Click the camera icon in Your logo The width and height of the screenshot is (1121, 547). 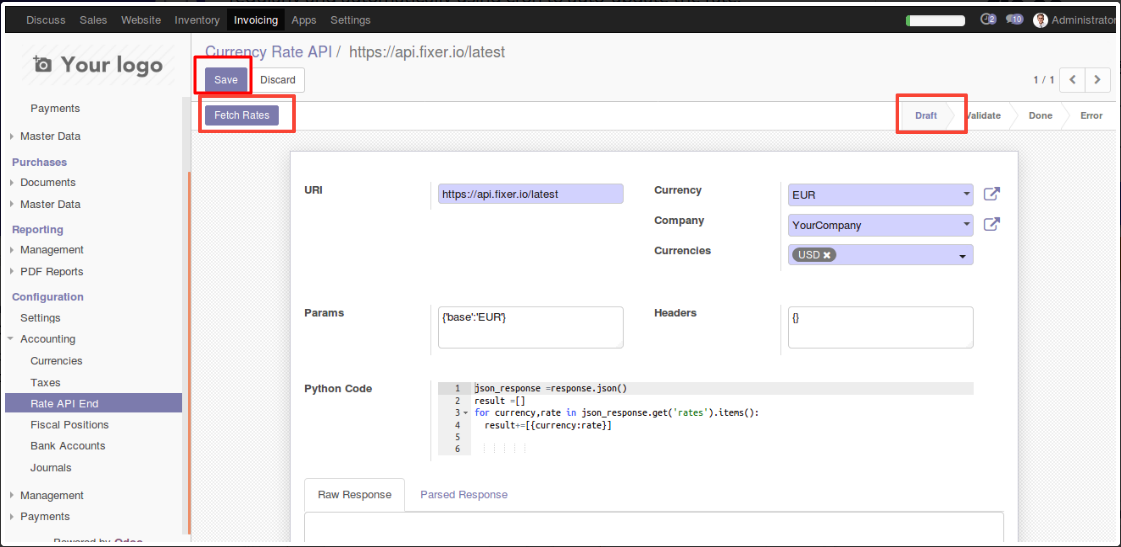coord(43,65)
